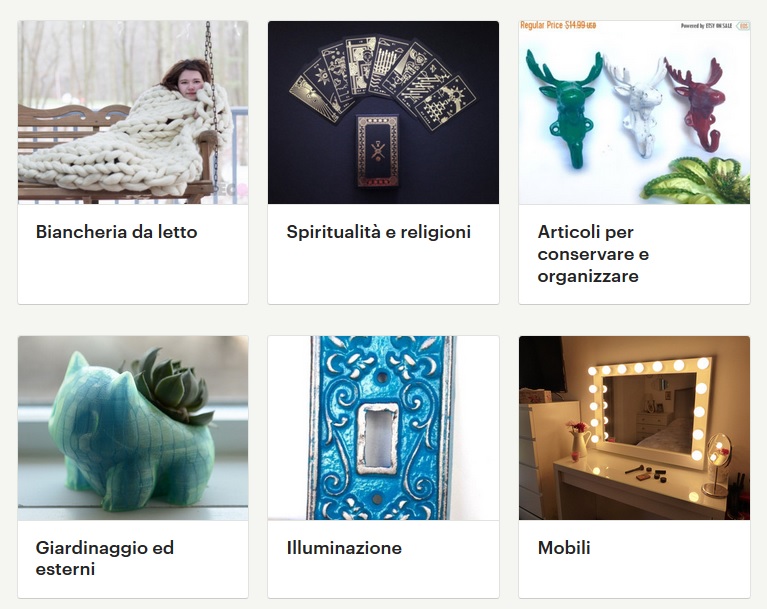
Task: Go to the Mobili category link
Action: [x=564, y=547]
